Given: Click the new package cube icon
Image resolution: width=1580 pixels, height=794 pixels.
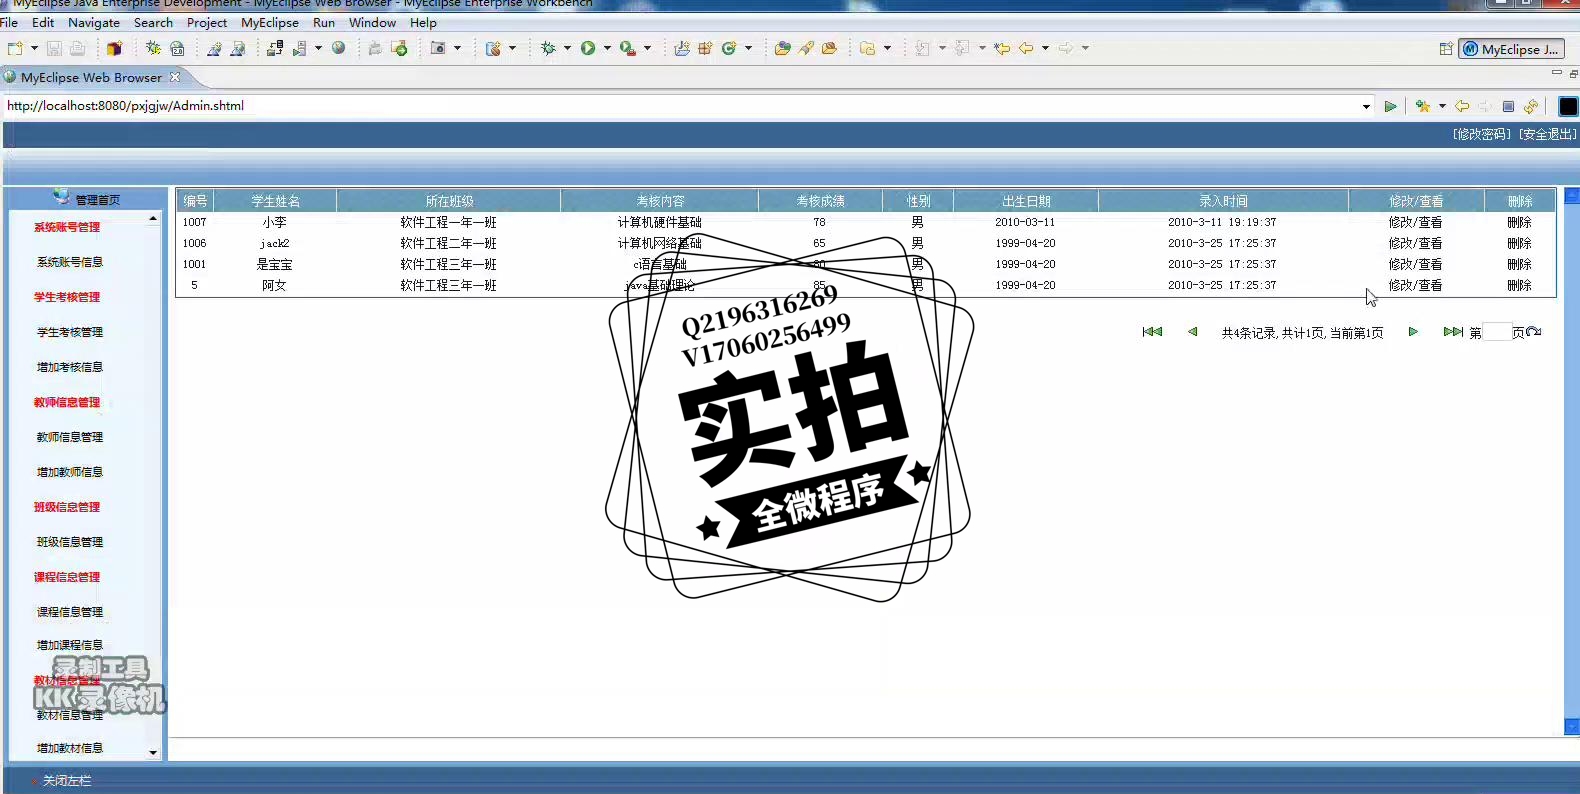Looking at the screenshot, I should click(x=114, y=48).
